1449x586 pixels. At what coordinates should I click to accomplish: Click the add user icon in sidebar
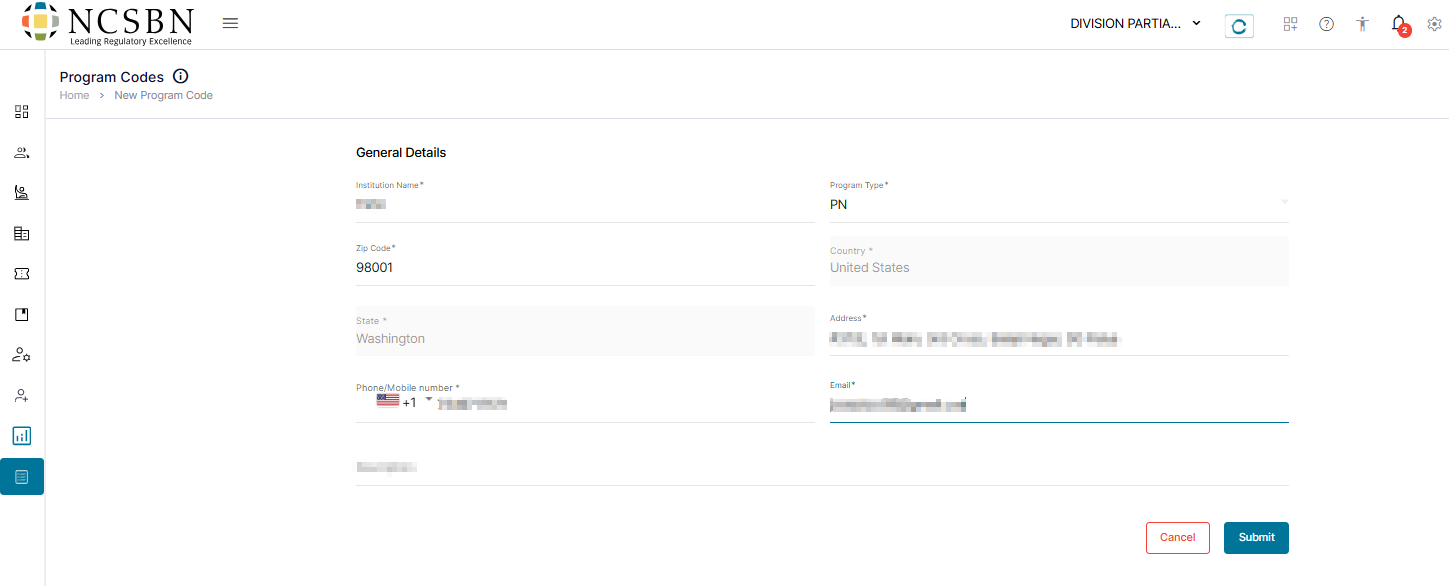coord(22,396)
